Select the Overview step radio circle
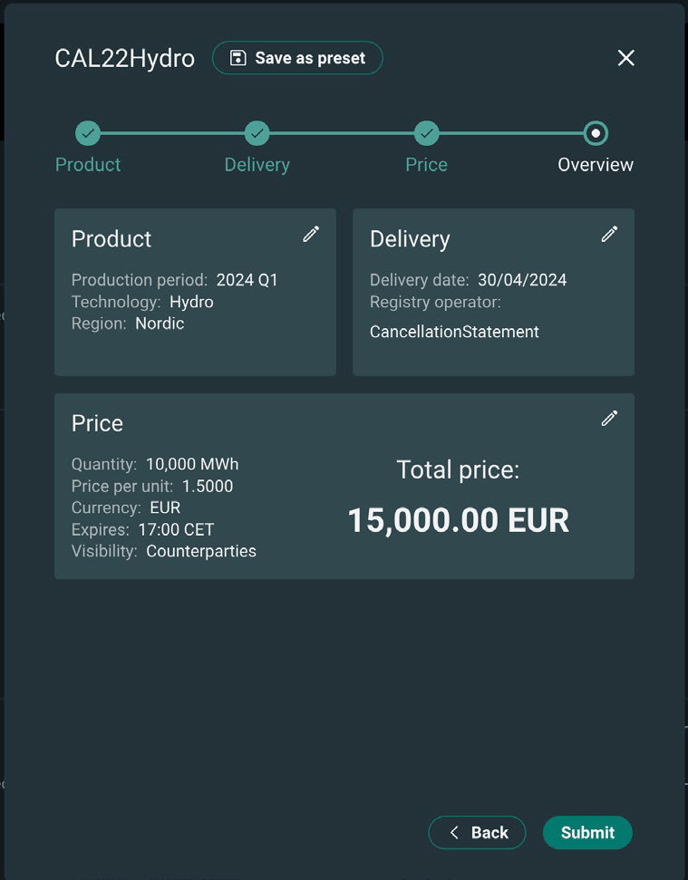 (x=595, y=133)
